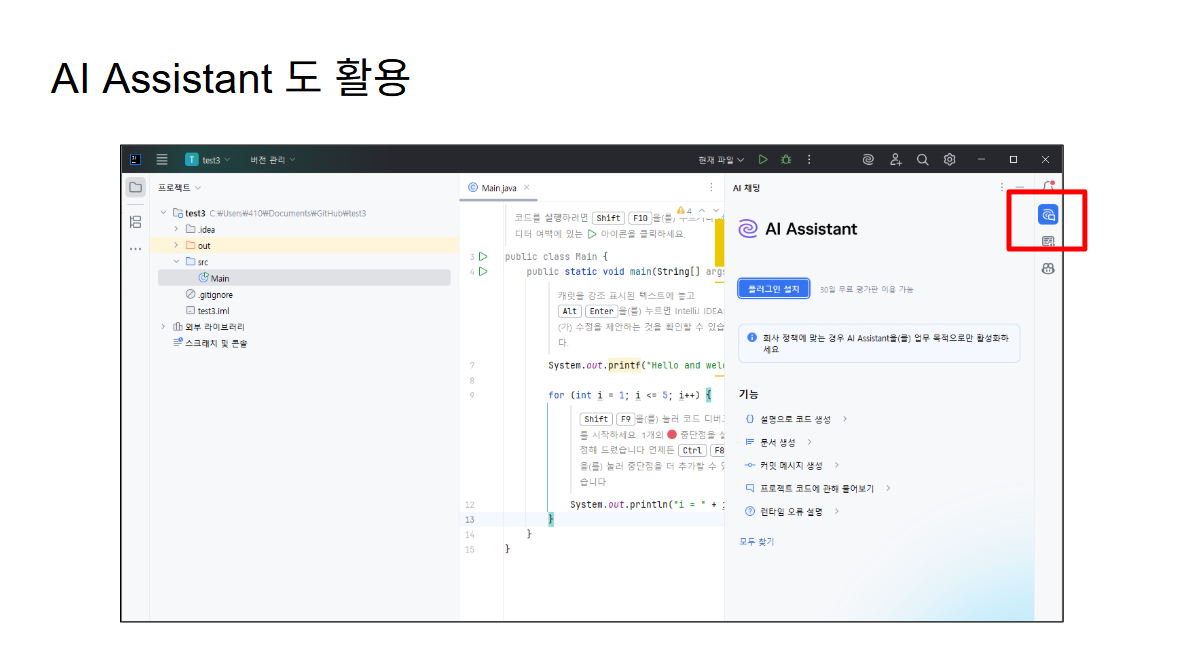Expand the out folder
This screenshot has height=654, width=1182.
pyautogui.click(x=176, y=246)
